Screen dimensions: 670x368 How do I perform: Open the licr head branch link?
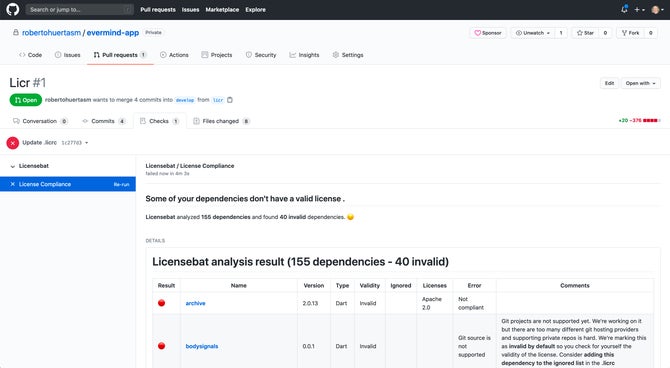[x=218, y=100]
